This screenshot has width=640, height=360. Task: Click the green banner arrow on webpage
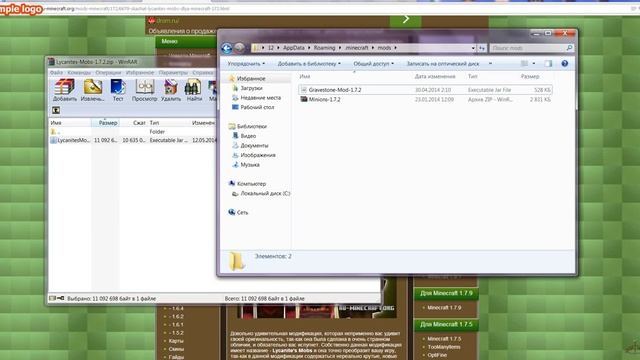(406, 19)
